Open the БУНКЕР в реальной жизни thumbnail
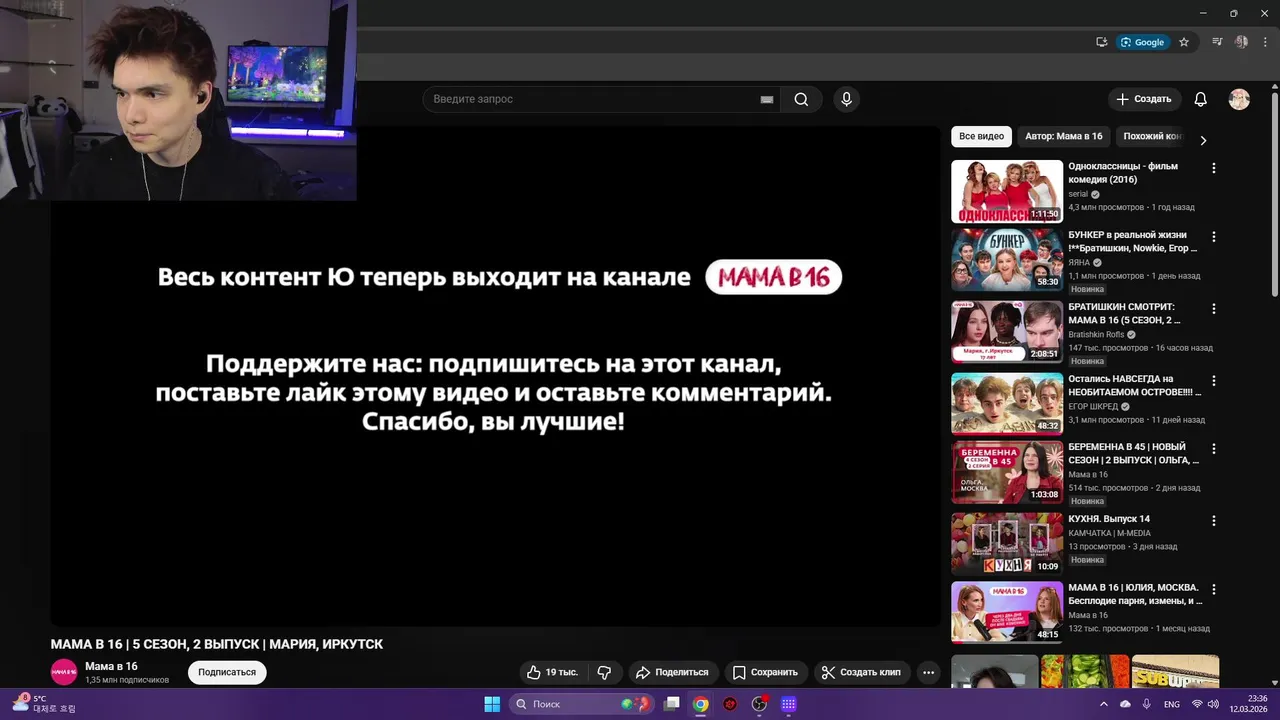The width and height of the screenshot is (1280, 720). click(1007, 260)
